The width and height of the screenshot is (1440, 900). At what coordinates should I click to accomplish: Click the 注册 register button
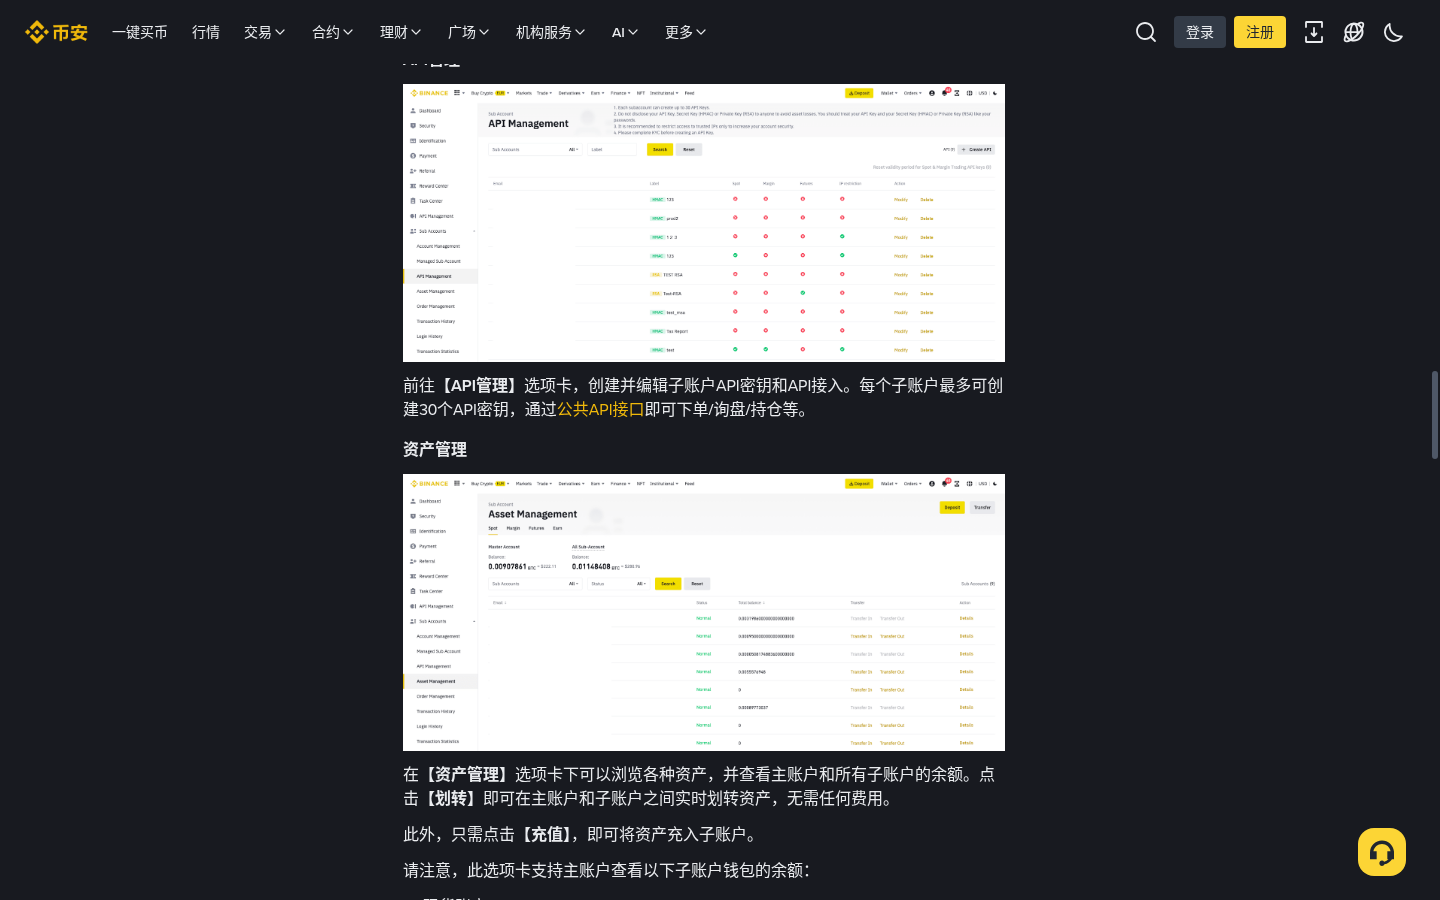tap(1260, 32)
